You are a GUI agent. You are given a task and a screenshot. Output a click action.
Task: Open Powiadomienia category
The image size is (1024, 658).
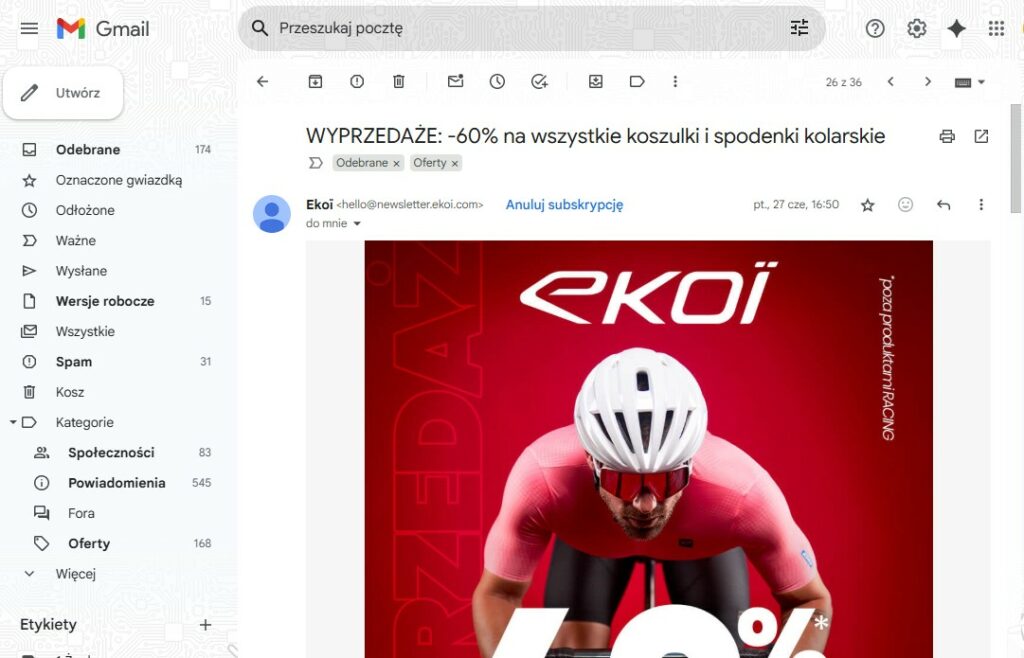(118, 483)
